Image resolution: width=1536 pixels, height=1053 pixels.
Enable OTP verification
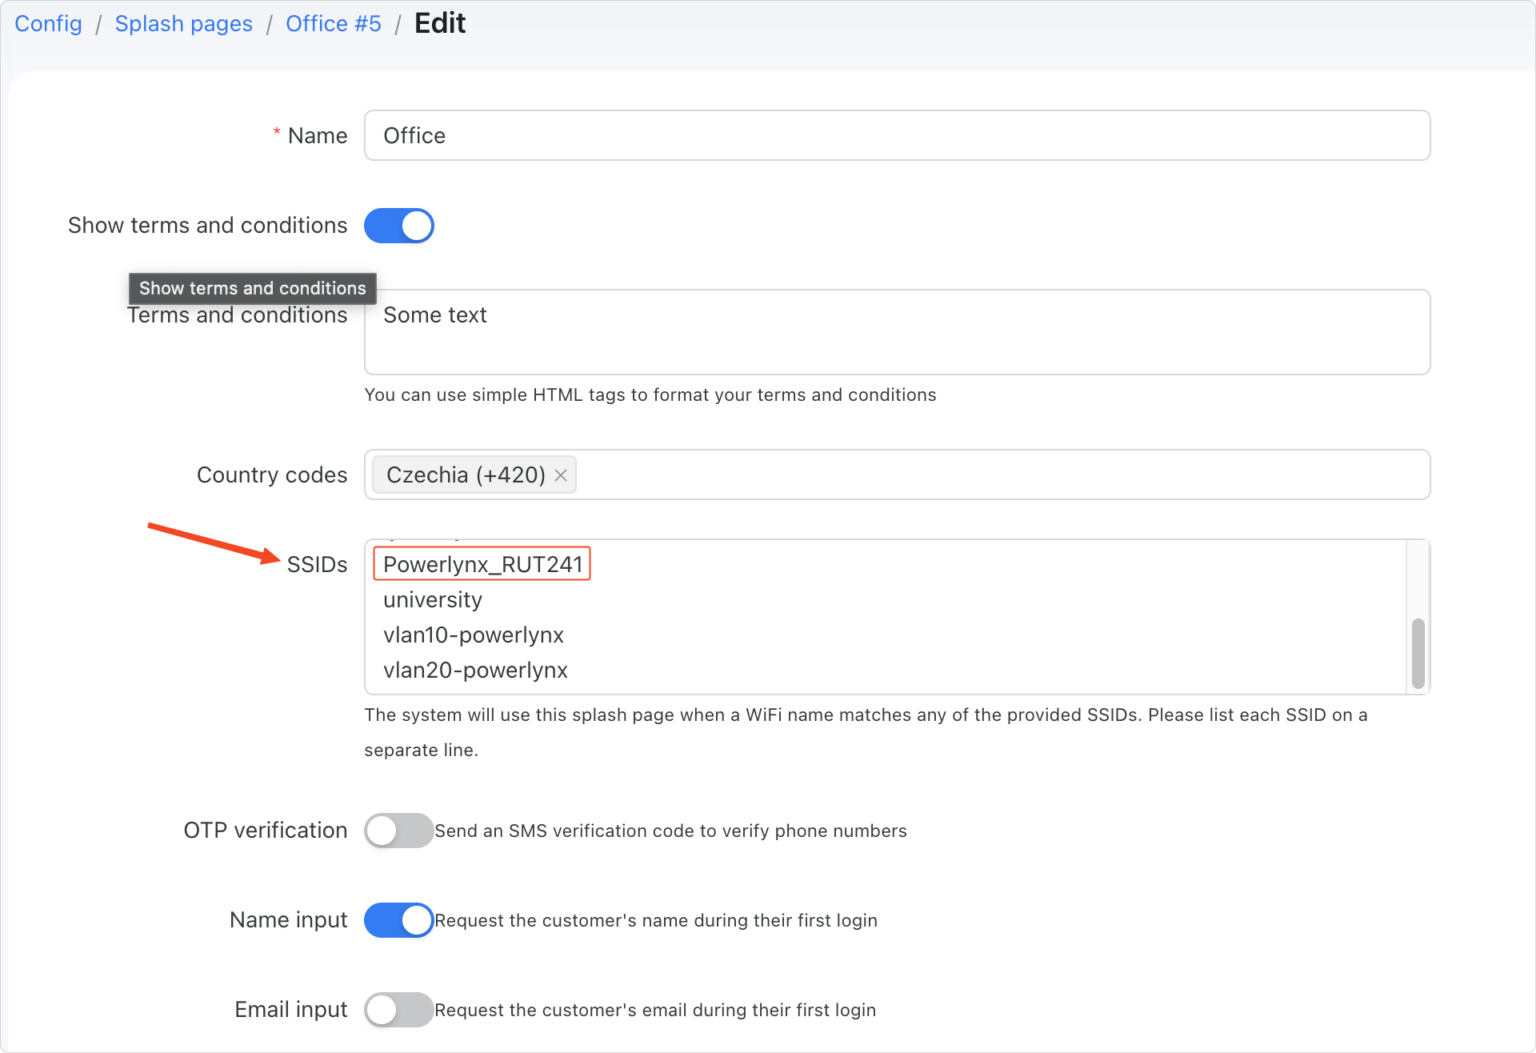[399, 830]
